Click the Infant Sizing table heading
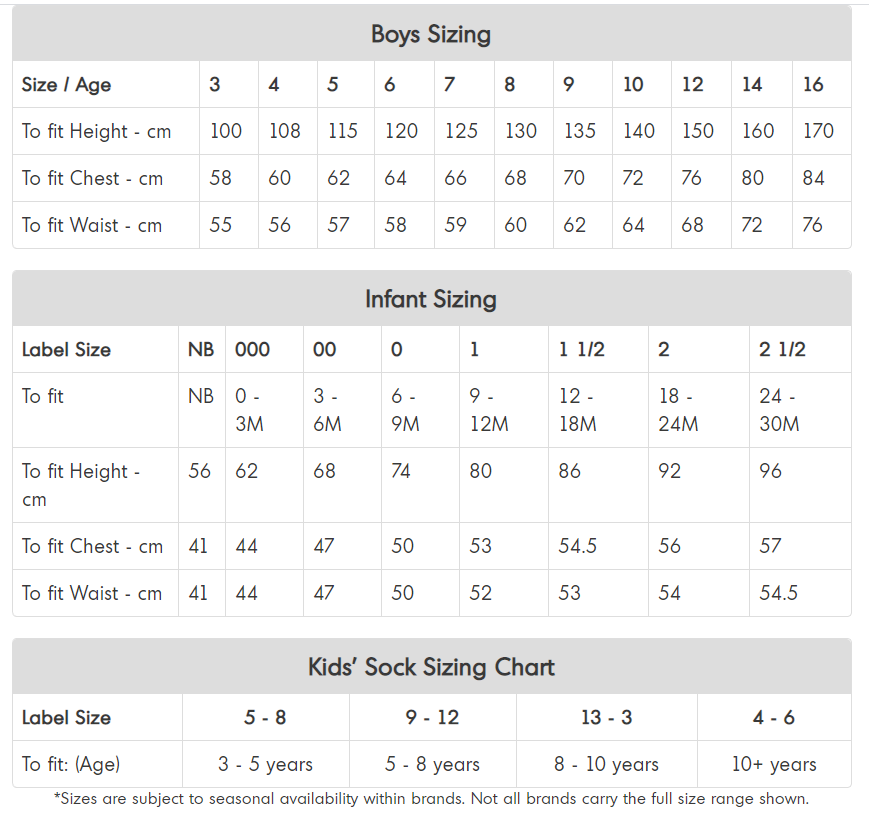869x833 pixels. (431, 299)
